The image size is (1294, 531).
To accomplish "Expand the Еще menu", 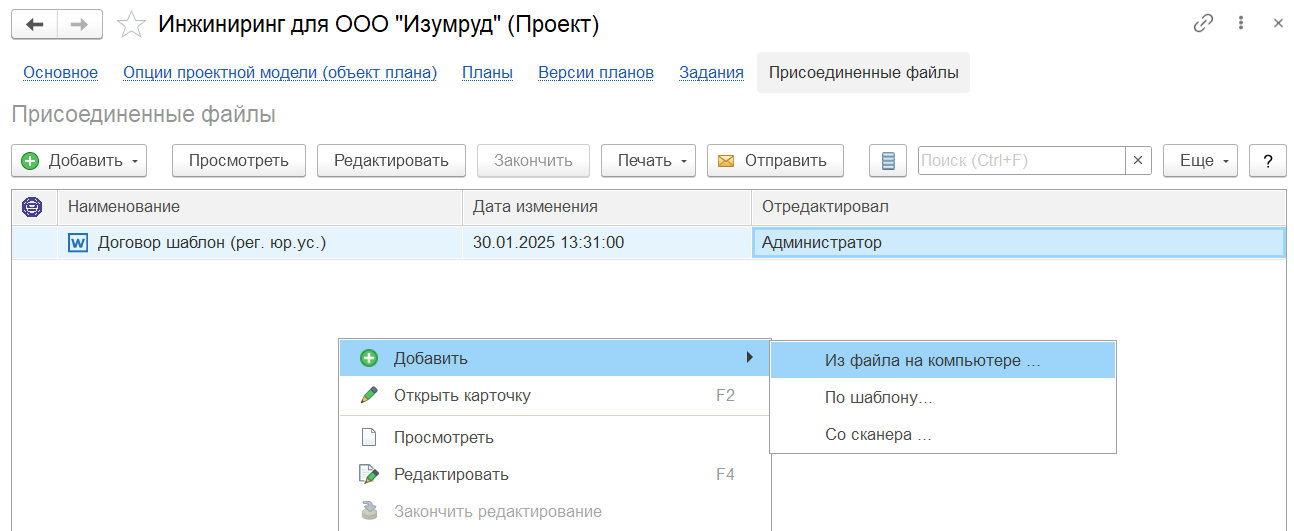I will pos(1200,161).
